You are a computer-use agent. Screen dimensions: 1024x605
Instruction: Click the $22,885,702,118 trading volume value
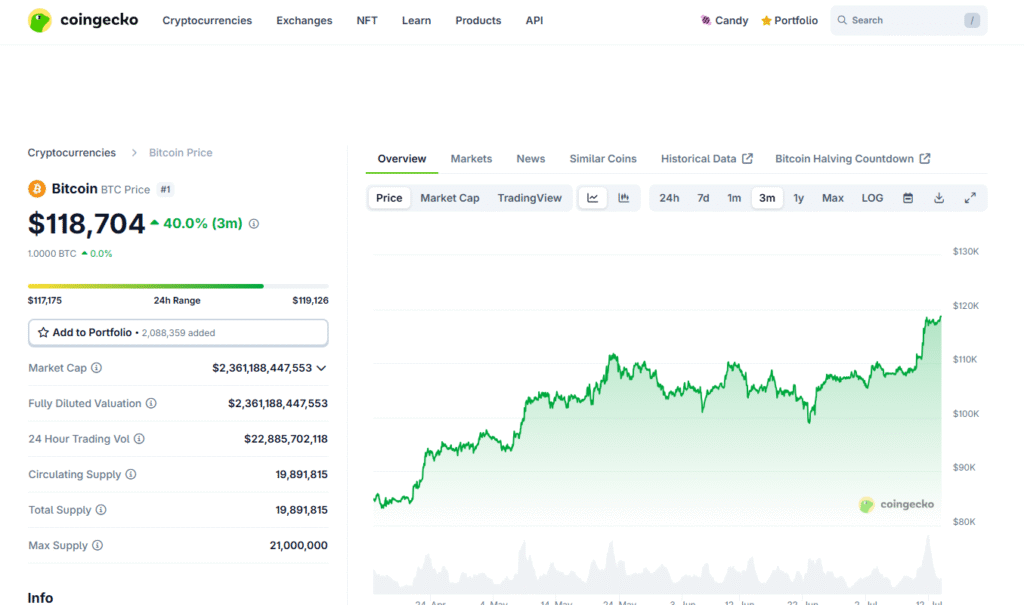tap(286, 439)
